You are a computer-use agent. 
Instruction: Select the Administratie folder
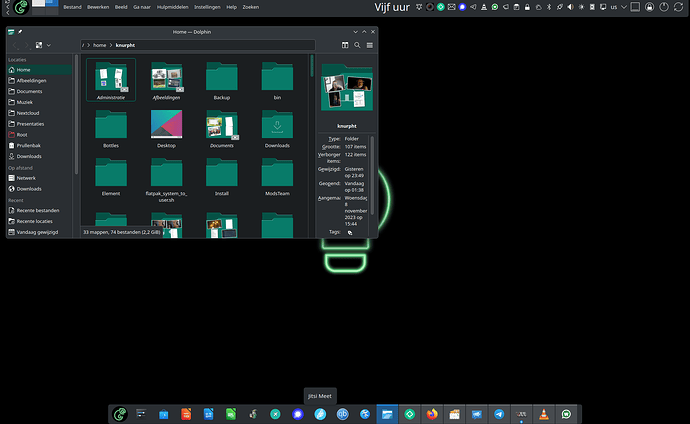click(111, 80)
